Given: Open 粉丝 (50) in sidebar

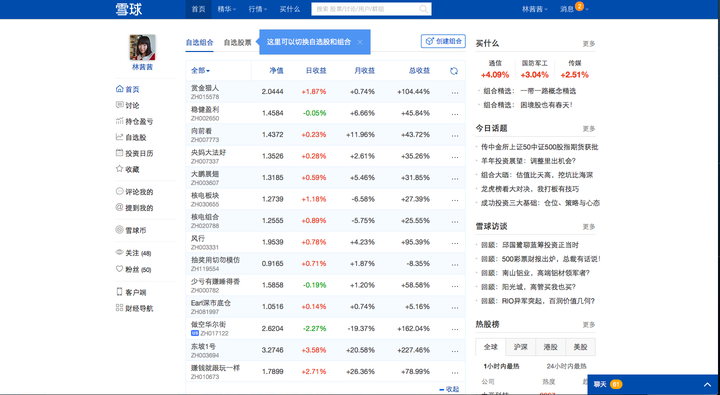Looking at the screenshot, I should tap(134, 269).
